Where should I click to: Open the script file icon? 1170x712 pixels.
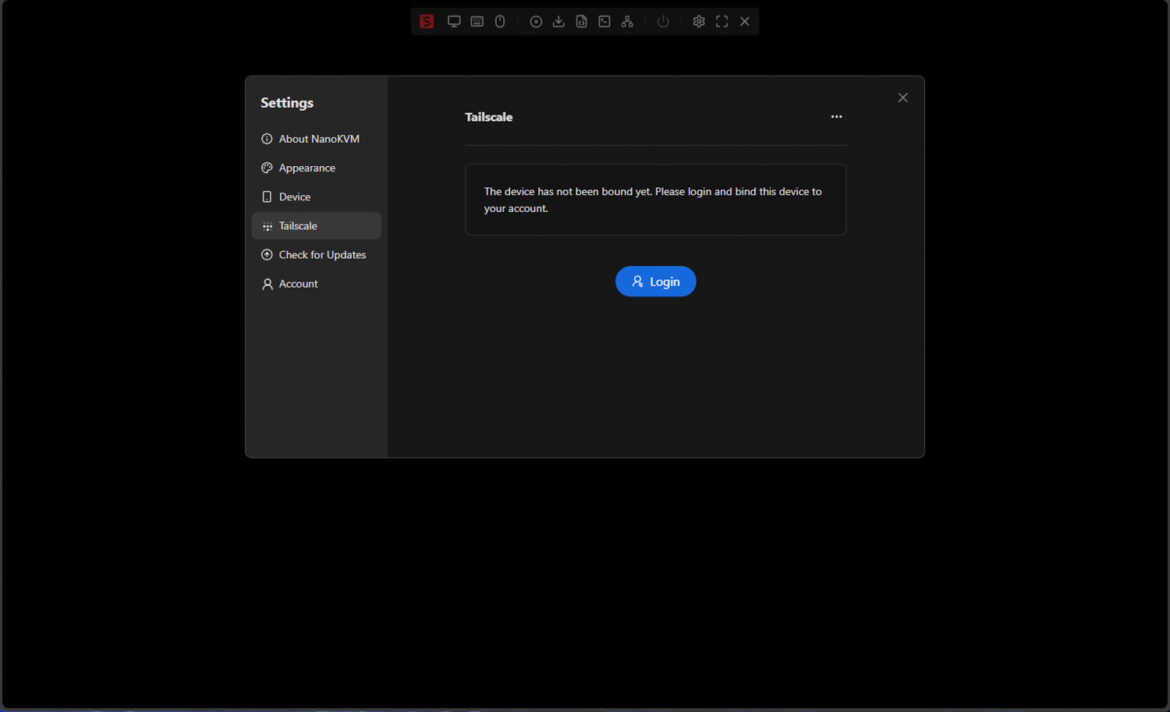(581, 22)
